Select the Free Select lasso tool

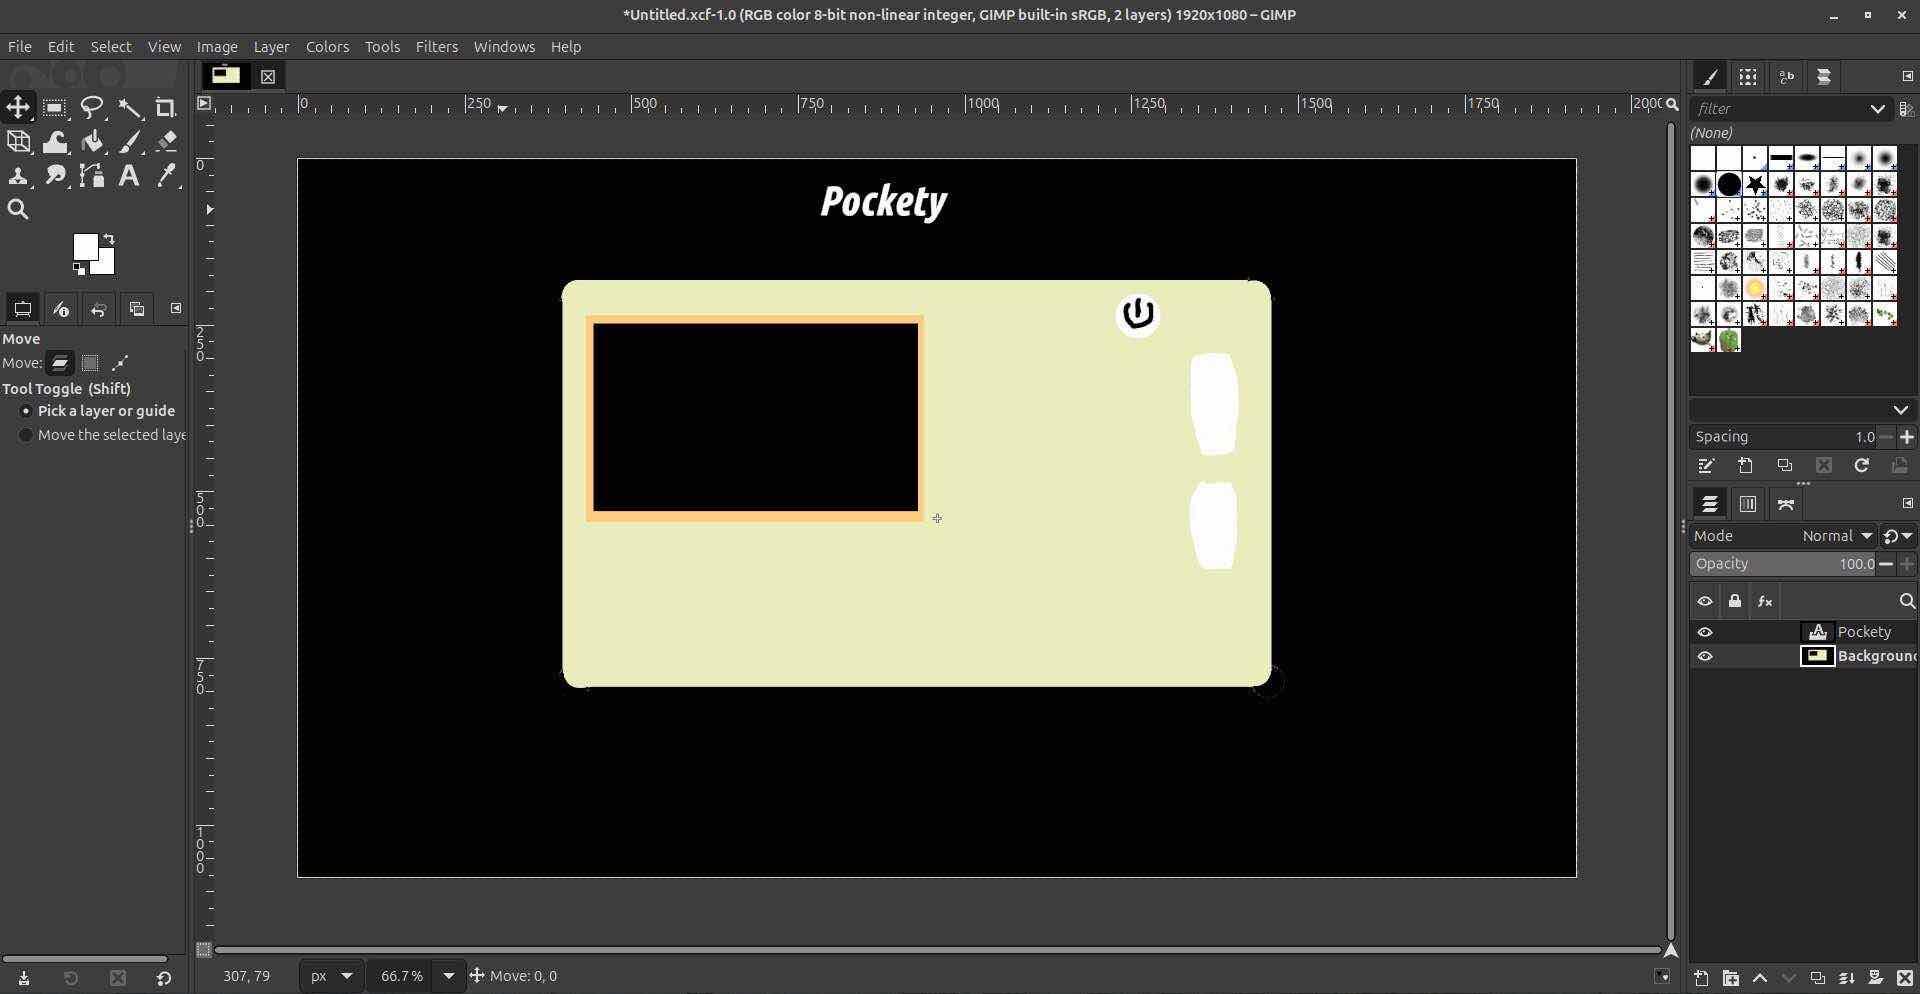(93, 108)
